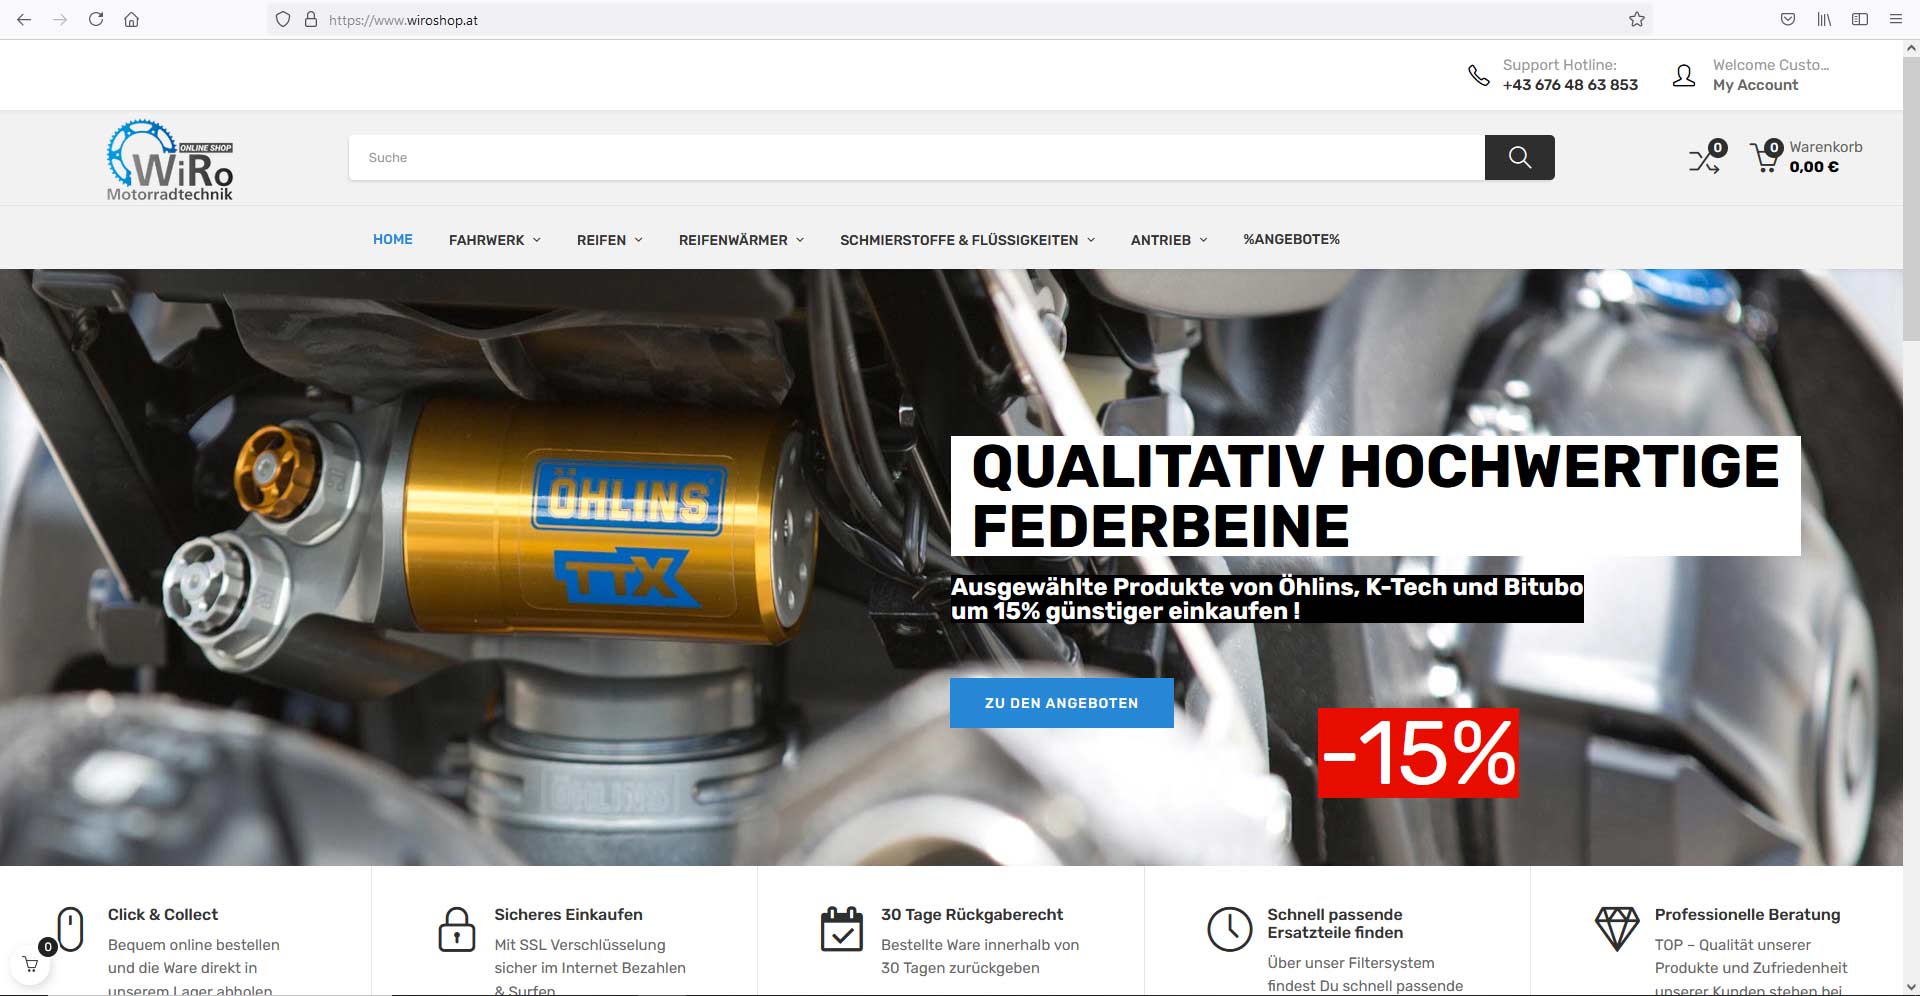This screenshot has height=996, width=1920.
Task: Click the Suche search input field
Action: [916, 157]
